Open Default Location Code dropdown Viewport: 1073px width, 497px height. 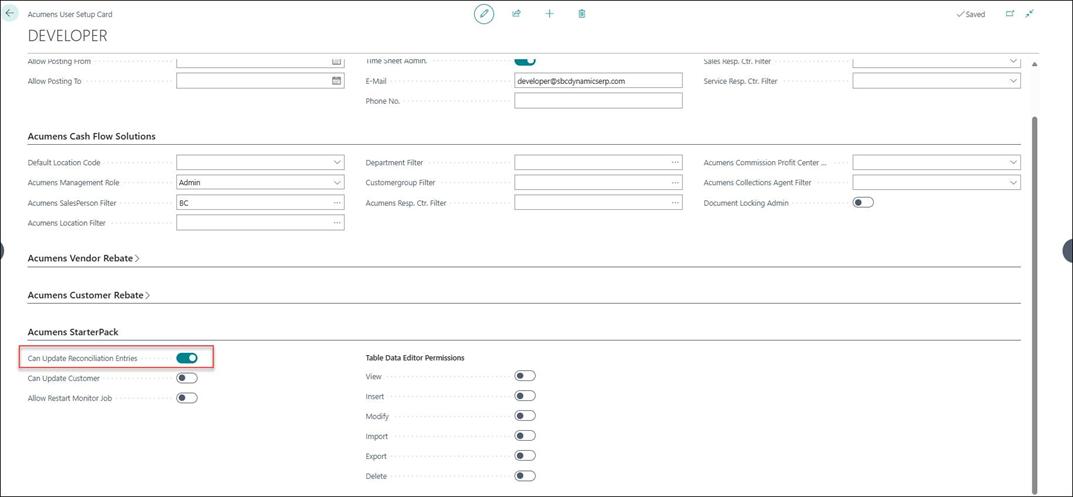point(337,163)
